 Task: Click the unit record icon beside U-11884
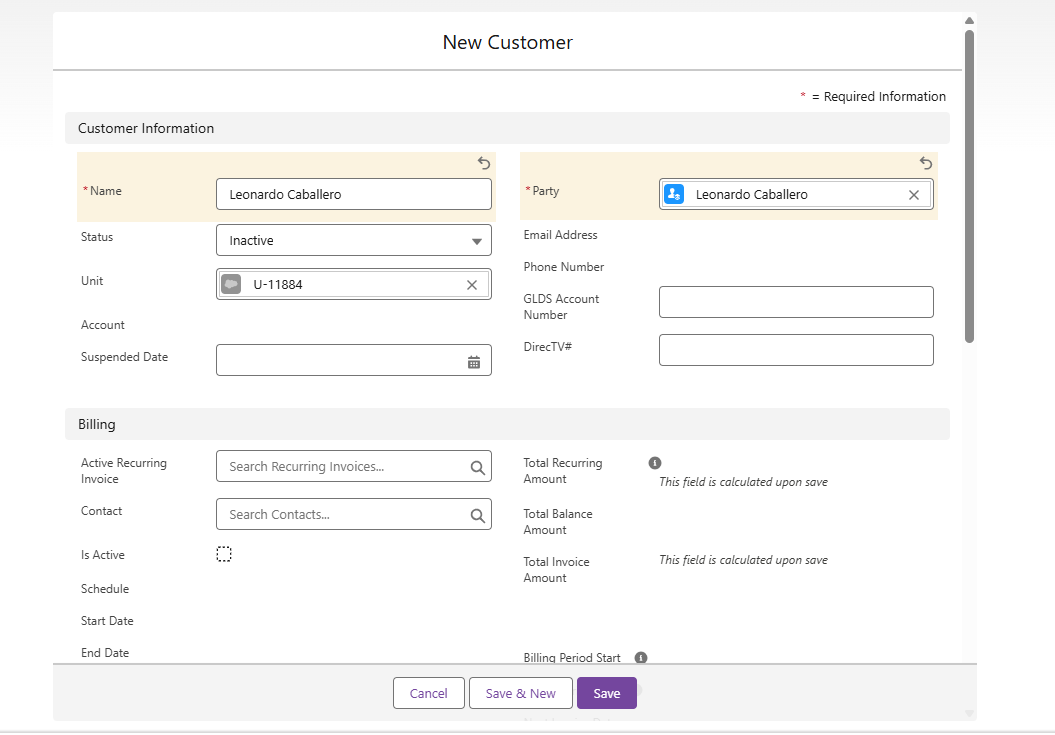(x=231, y=284)
